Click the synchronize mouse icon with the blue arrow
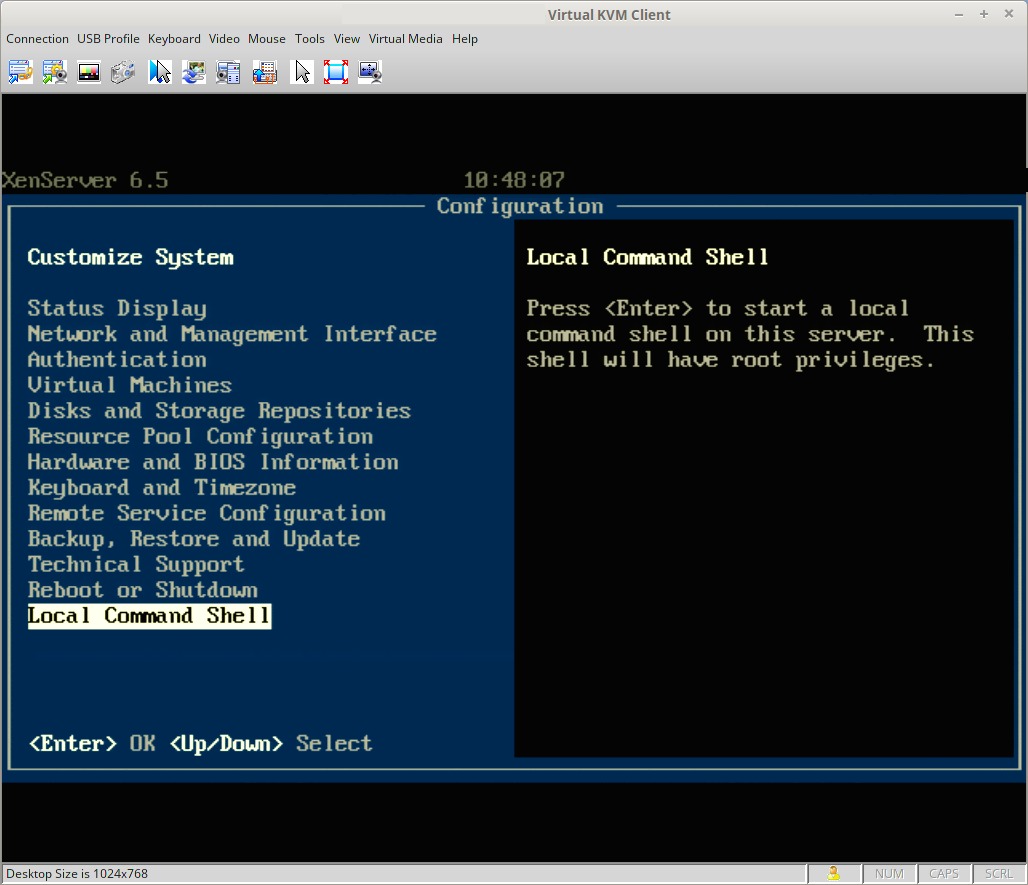This screenshot has width=1028, height=885. click(x=159, y=72)
